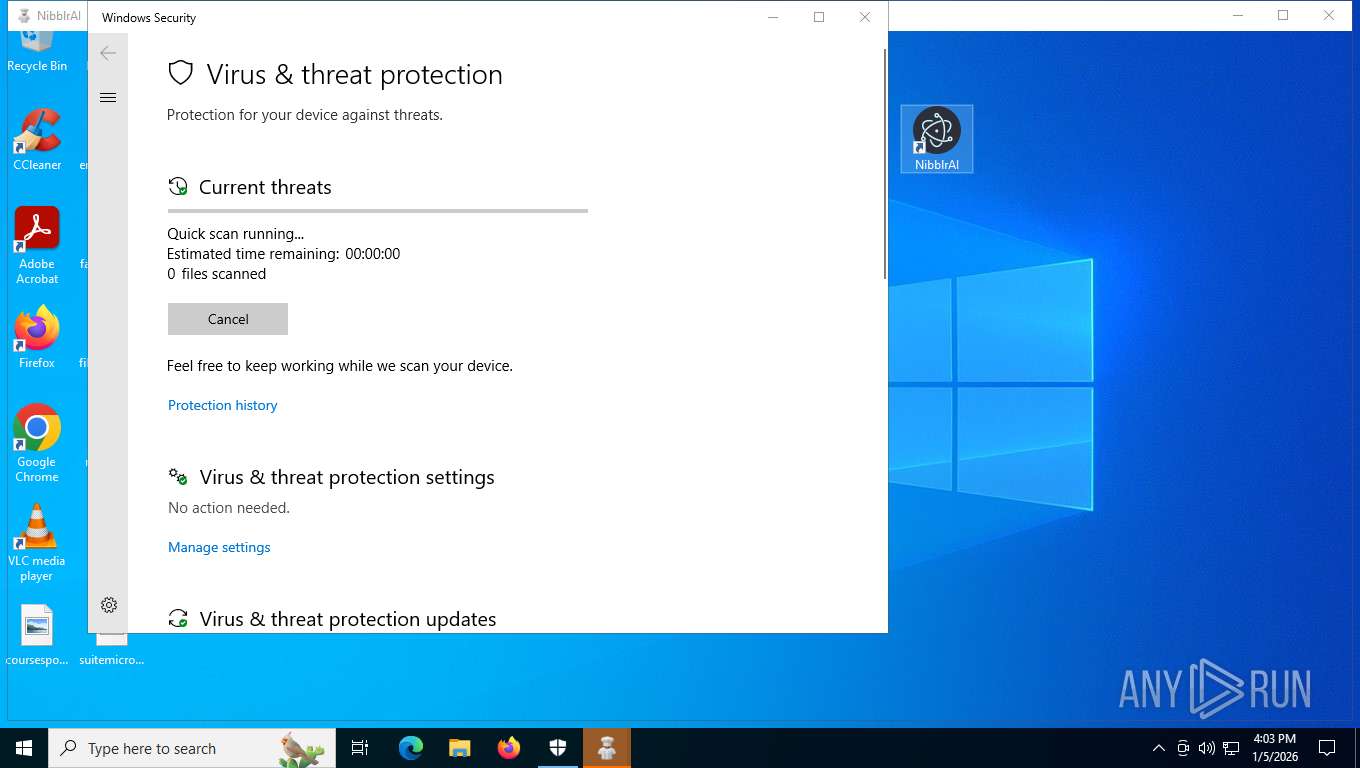
Task: Click the Meet Now tray icon
Action: (1183, 748)
